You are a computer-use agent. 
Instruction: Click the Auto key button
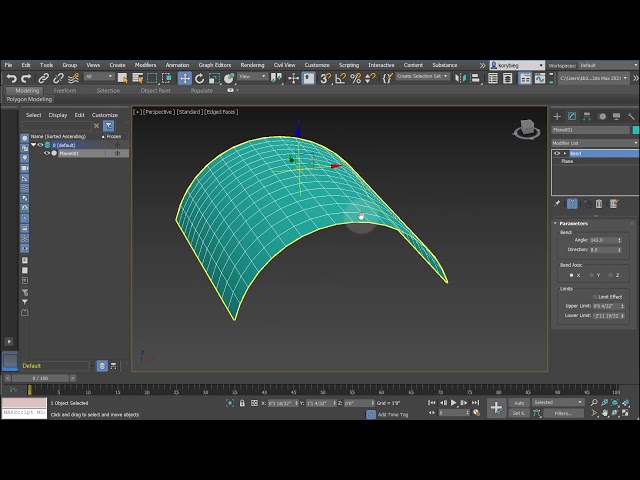[519, 403]
